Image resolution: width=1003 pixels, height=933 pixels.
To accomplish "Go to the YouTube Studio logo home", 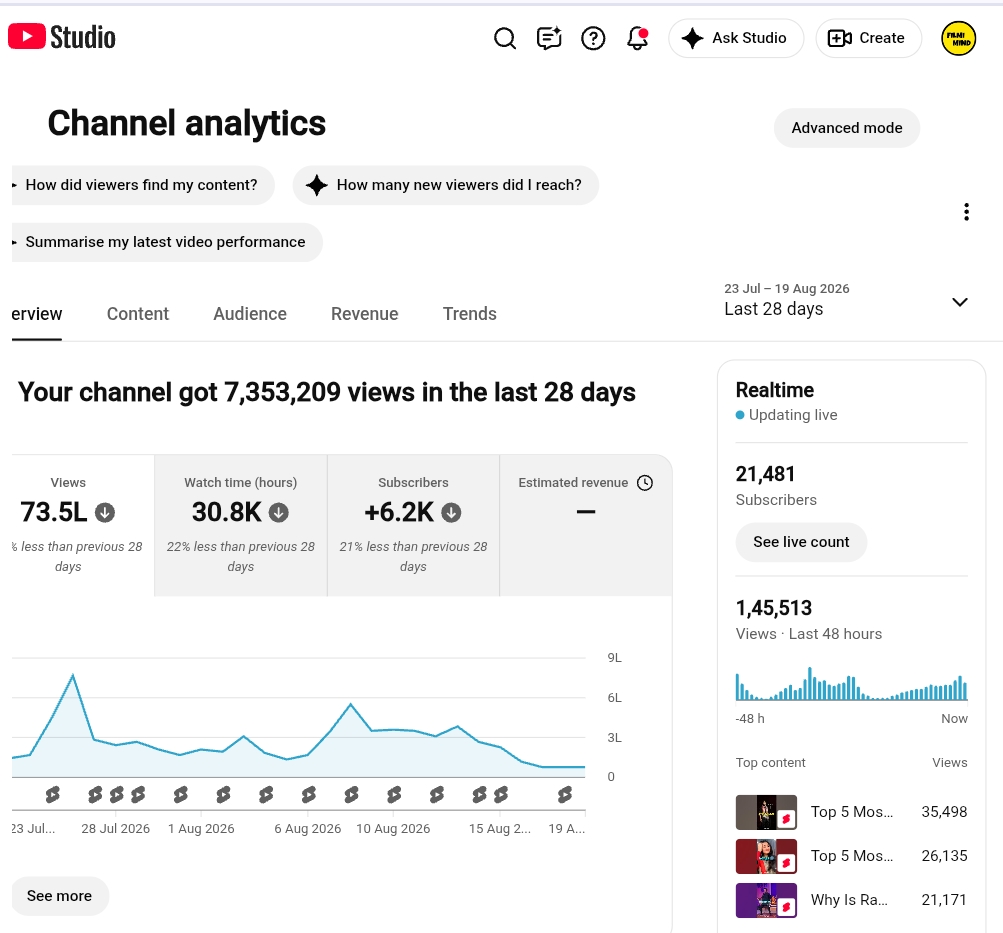I will 62,37.
